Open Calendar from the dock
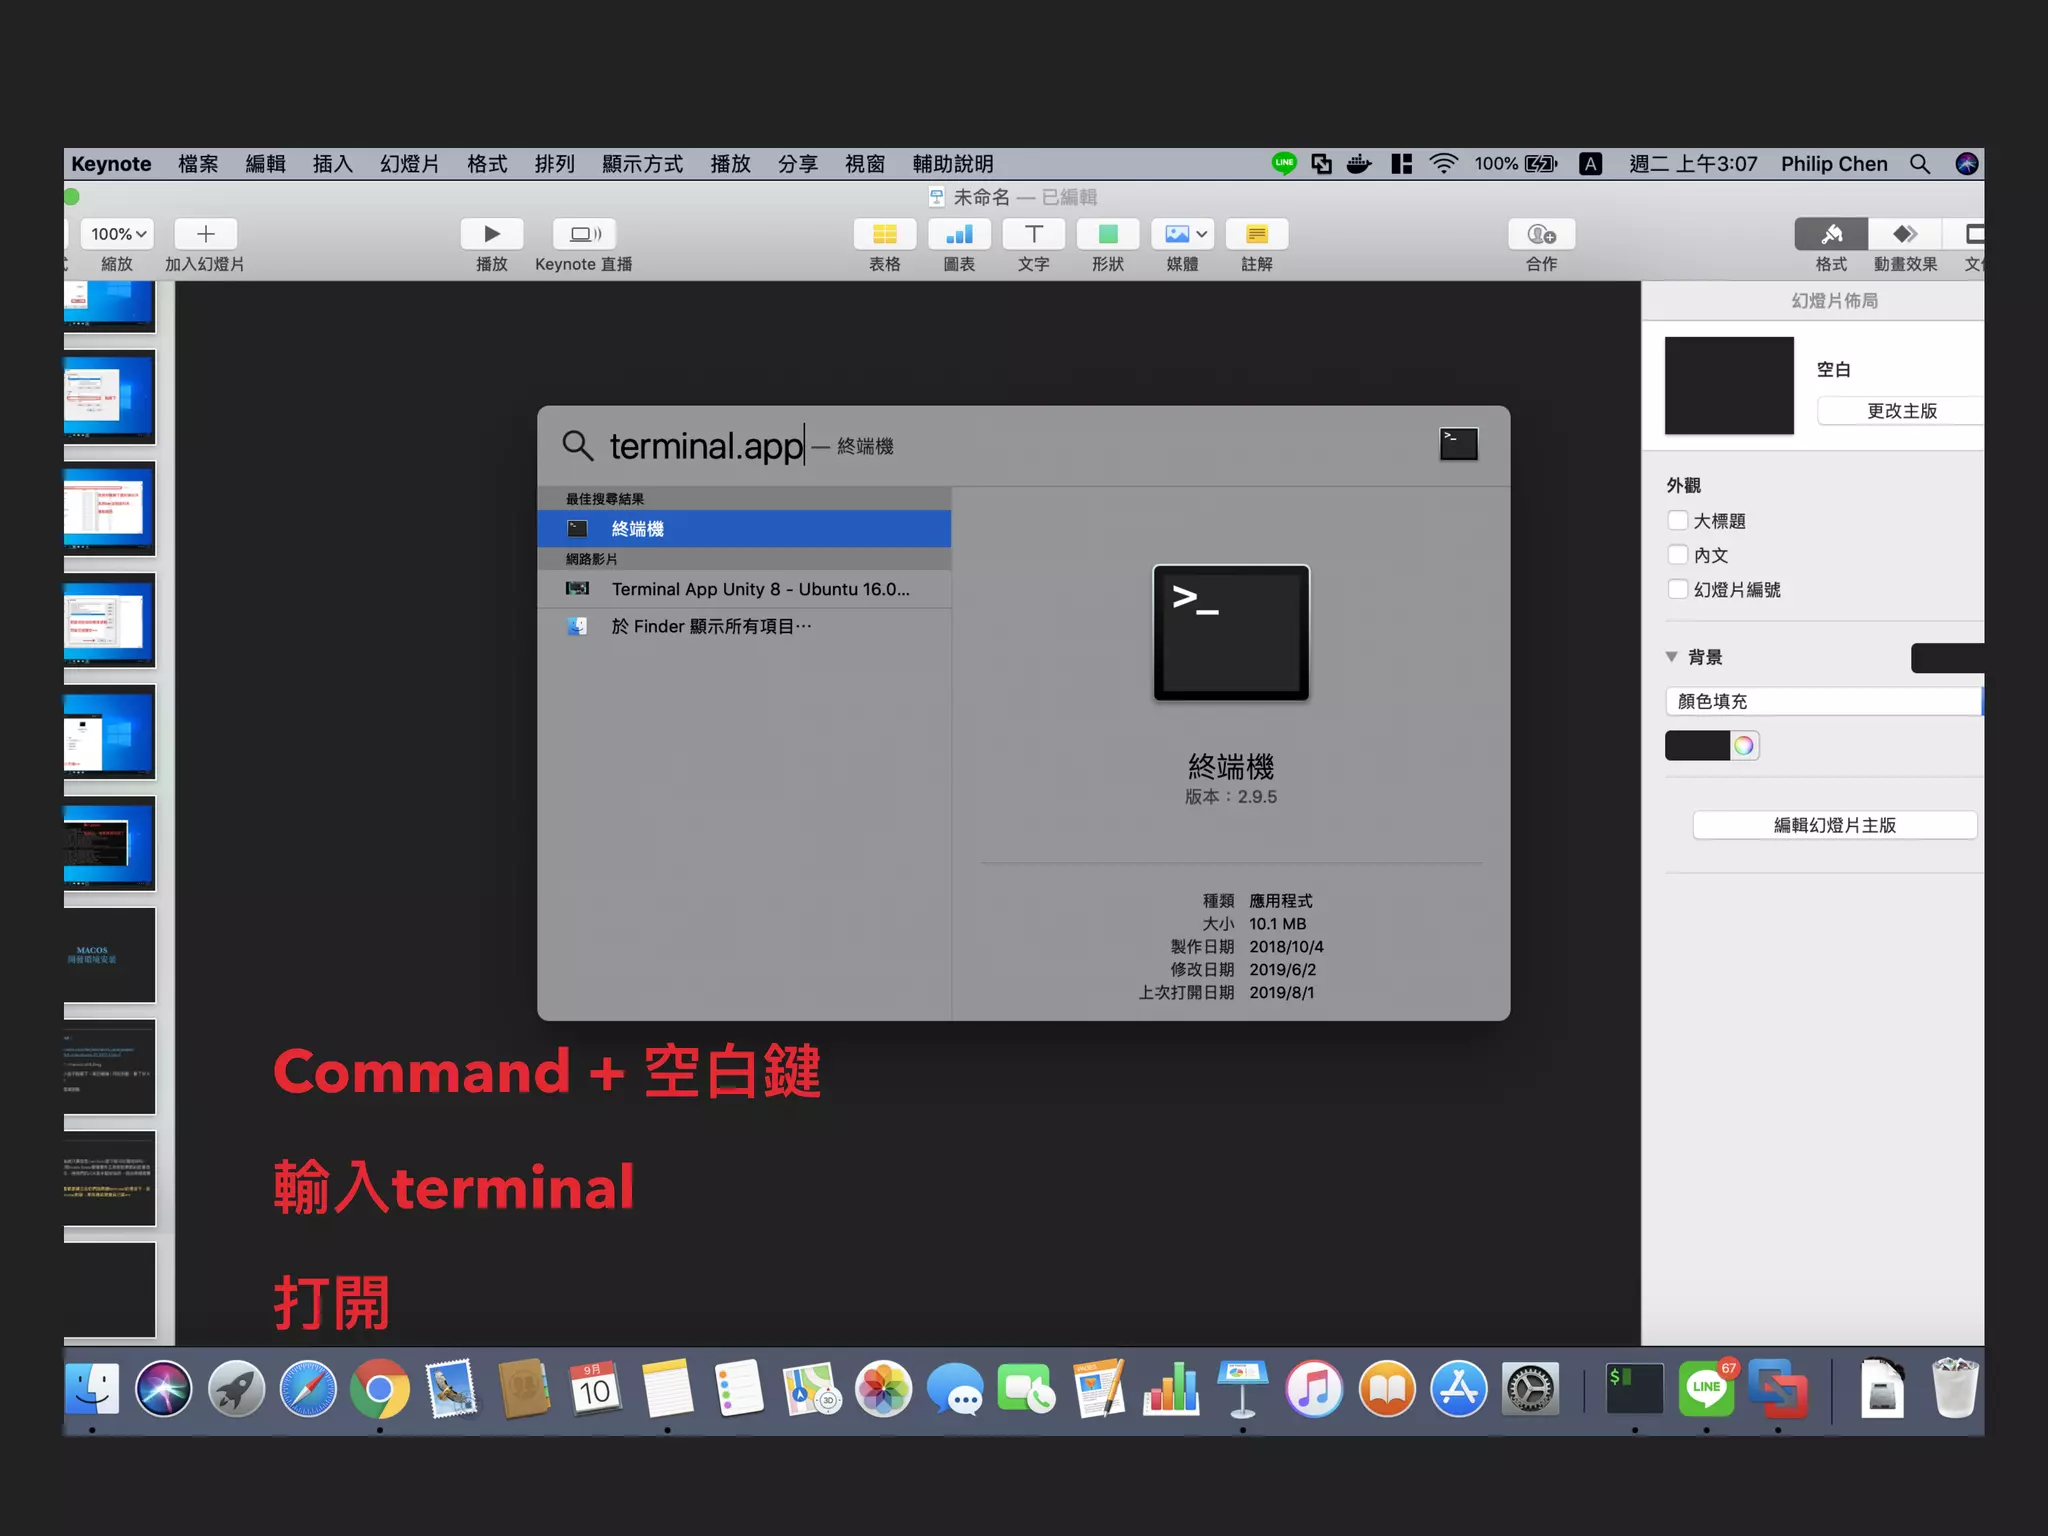2048x1536 pixels. point(595,1389)
